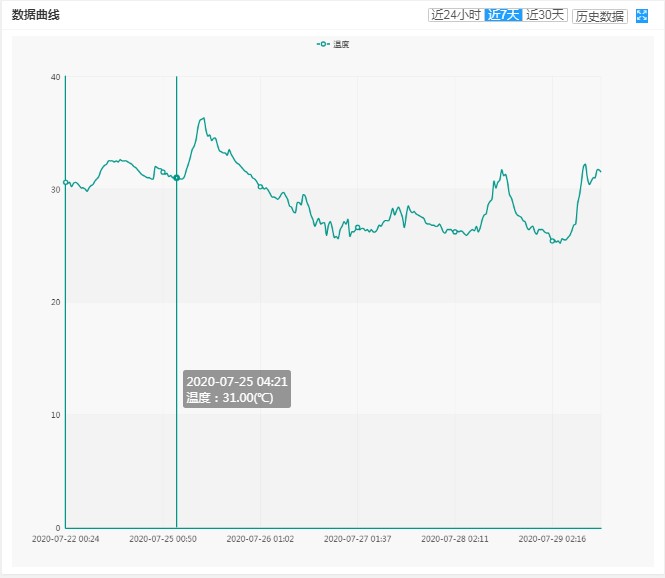Switch to 近30天 time range
The height and width of the screenshot is (578, 665).
point(546,15)
